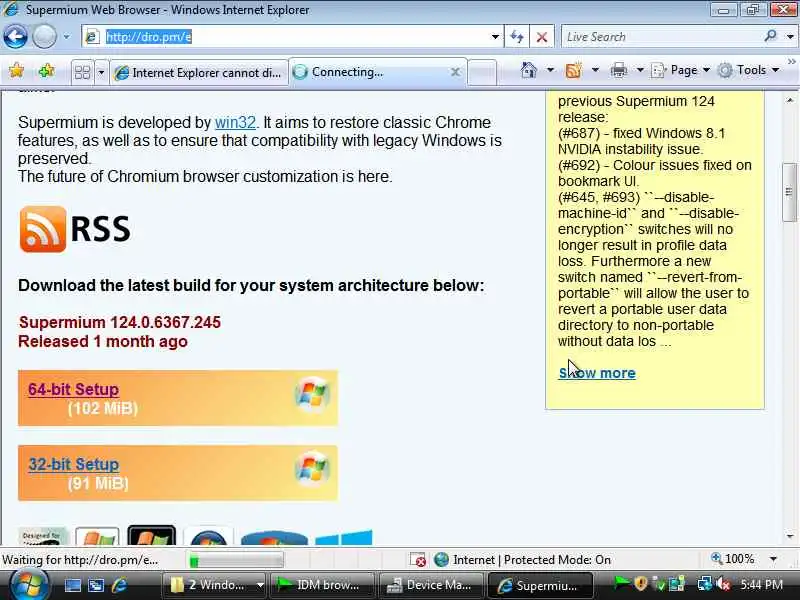Click the Home toolbar icon

pos(529,70)
